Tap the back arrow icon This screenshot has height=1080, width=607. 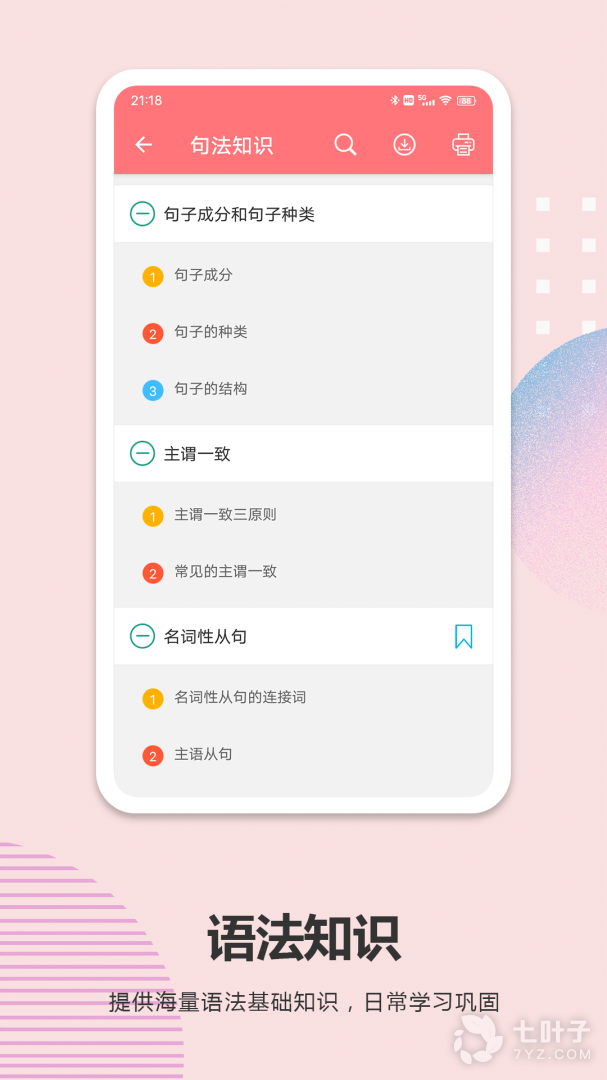[143, 145]
